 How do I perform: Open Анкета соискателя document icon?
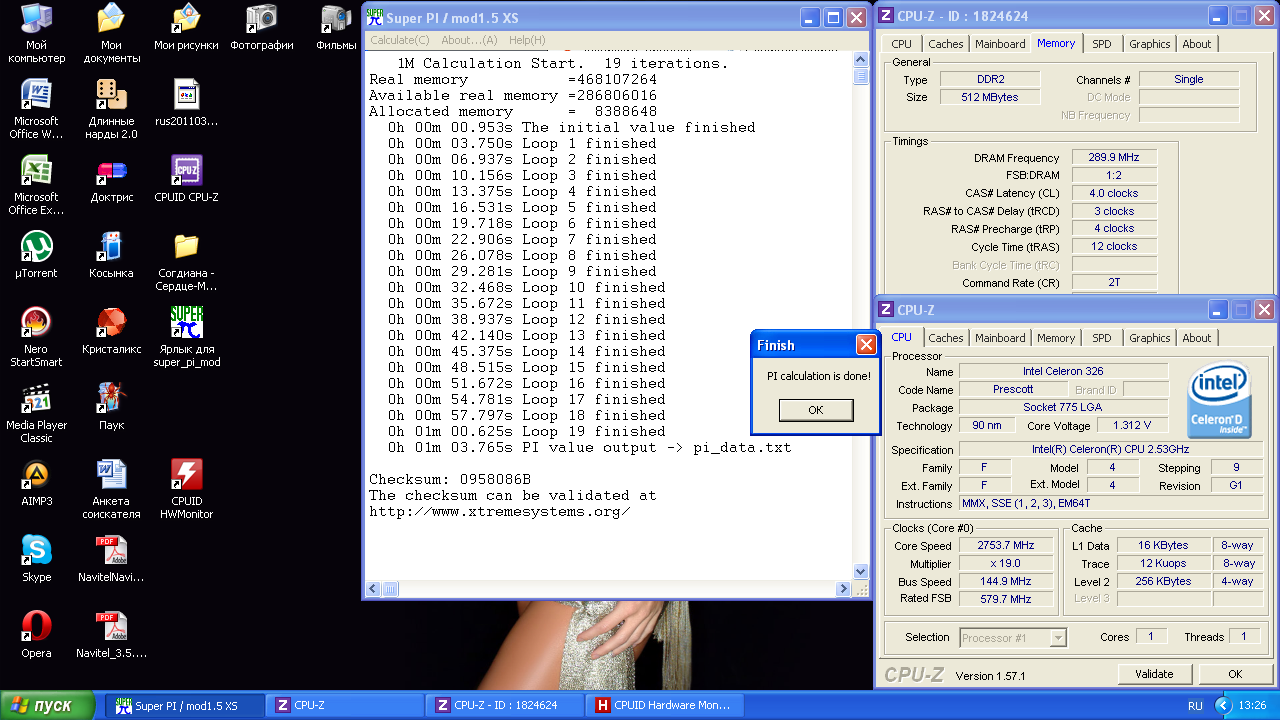coord(111,475)
